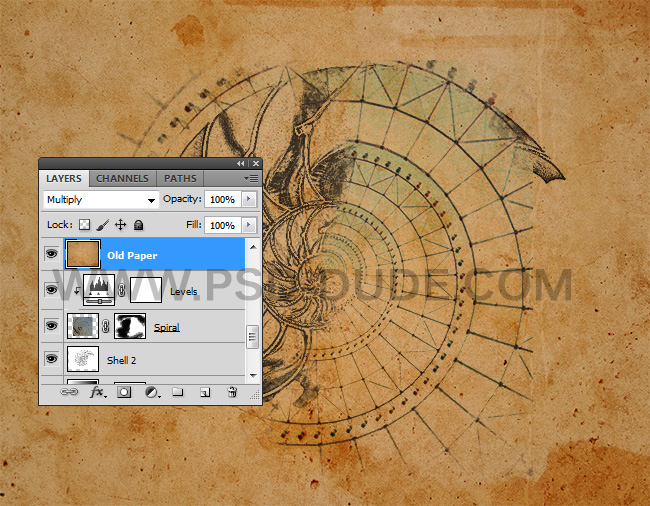Open the layer style fx menu
Viewport: 650px width, 506px height.
(97, 393)
